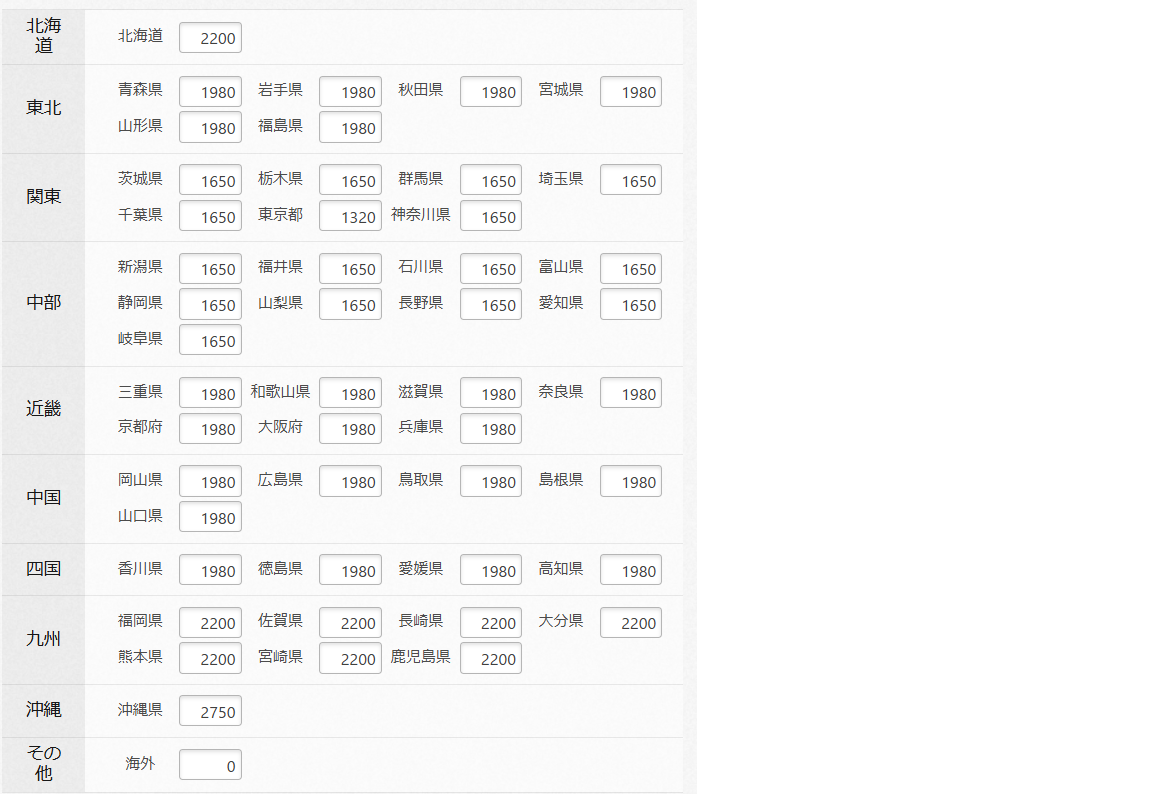Click the 和歌山県 fee input box
The height and width of the screenshot is (794, 1152).
pyautogui.click(x=350, y=394)
